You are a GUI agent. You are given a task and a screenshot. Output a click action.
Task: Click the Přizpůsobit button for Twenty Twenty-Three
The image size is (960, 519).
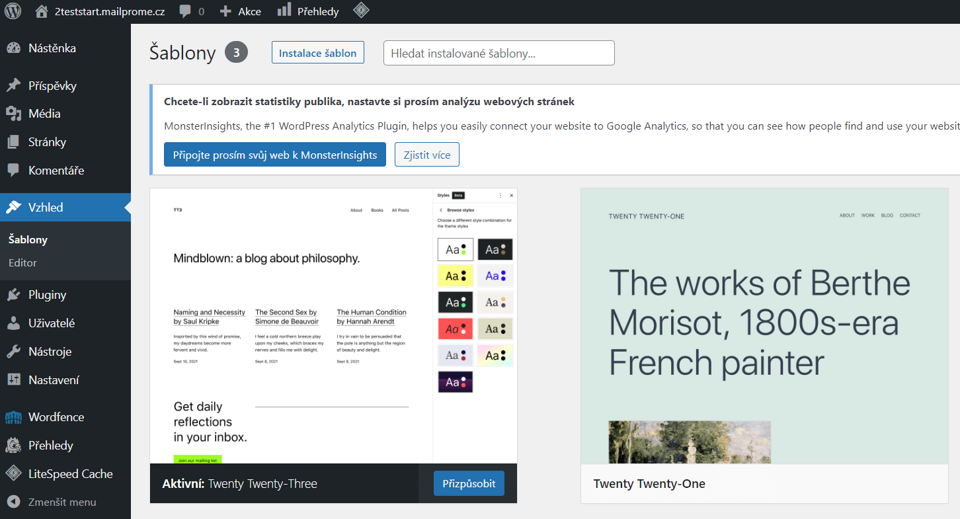(469, 484)
